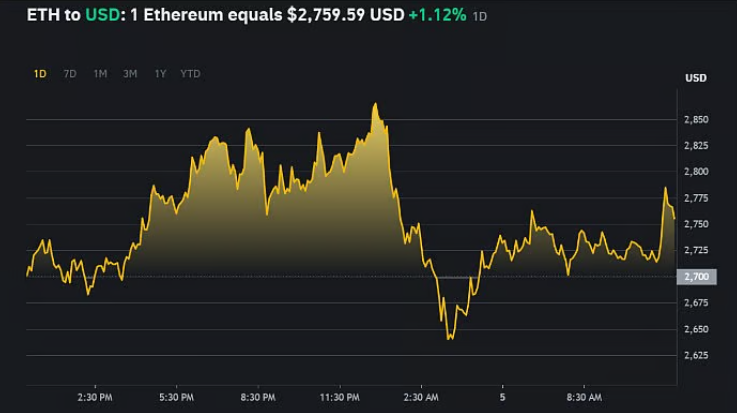The height and width of the screenshot is (413, 737).
Task: Click the highlighted 2,700 price marker
Action: pos(695,276)
